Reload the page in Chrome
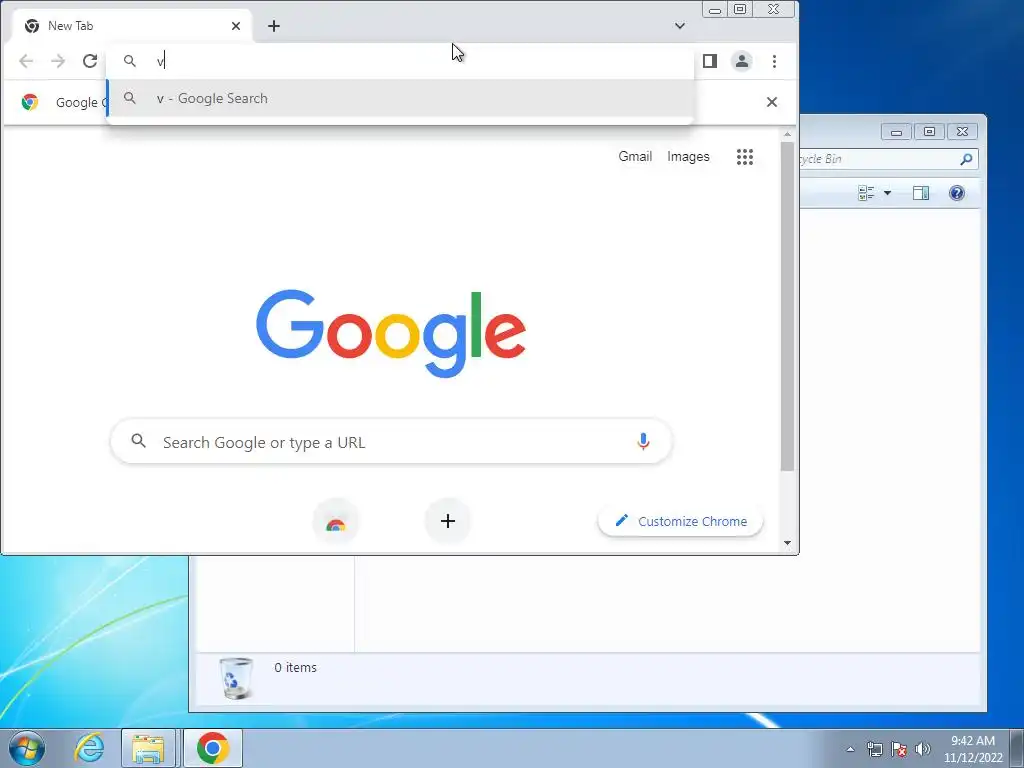The width and height of the screenshot is (1024, 768). click(x=90, y=61)
